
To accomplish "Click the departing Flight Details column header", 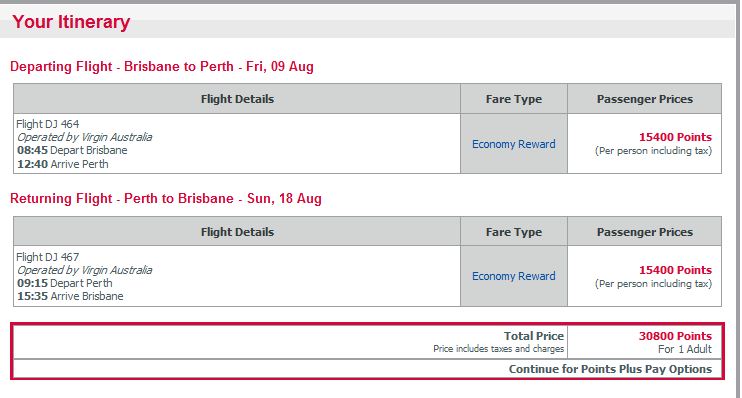I will [237, 99].
